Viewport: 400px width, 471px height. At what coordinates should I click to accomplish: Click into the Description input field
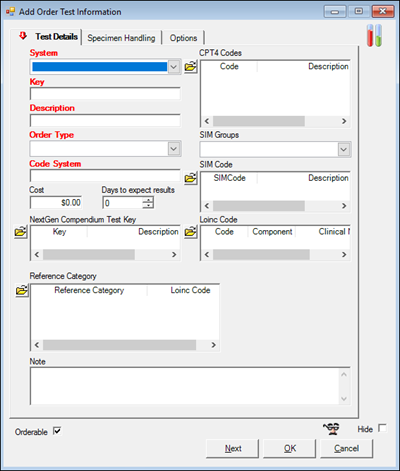coord(105,120)
